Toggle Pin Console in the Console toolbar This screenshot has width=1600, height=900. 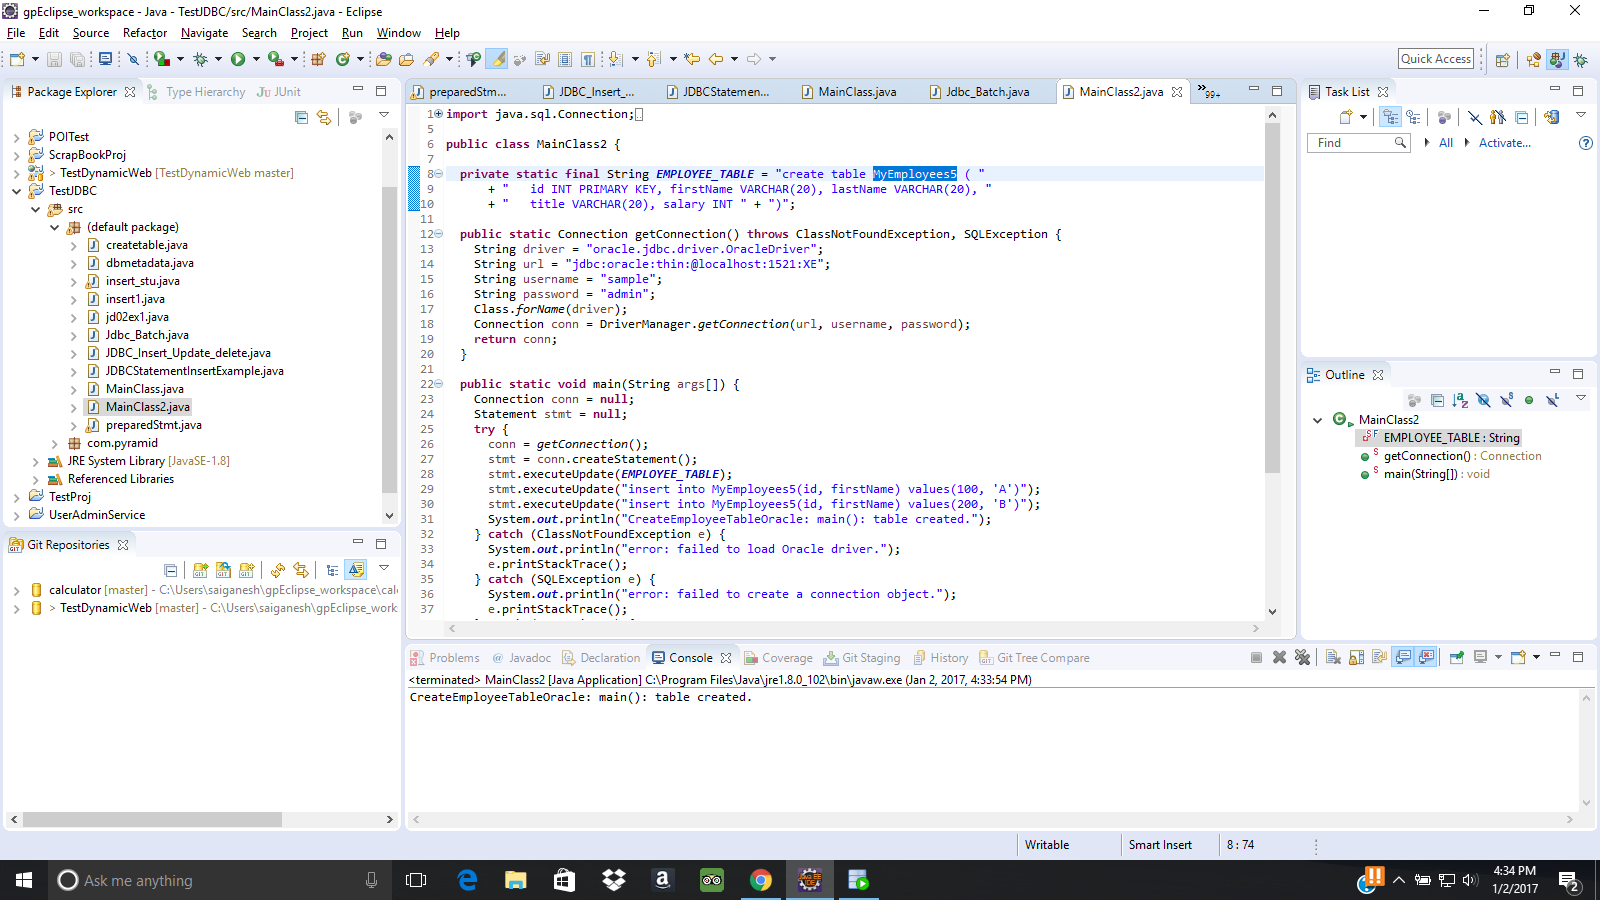[x=1457, y=658]
